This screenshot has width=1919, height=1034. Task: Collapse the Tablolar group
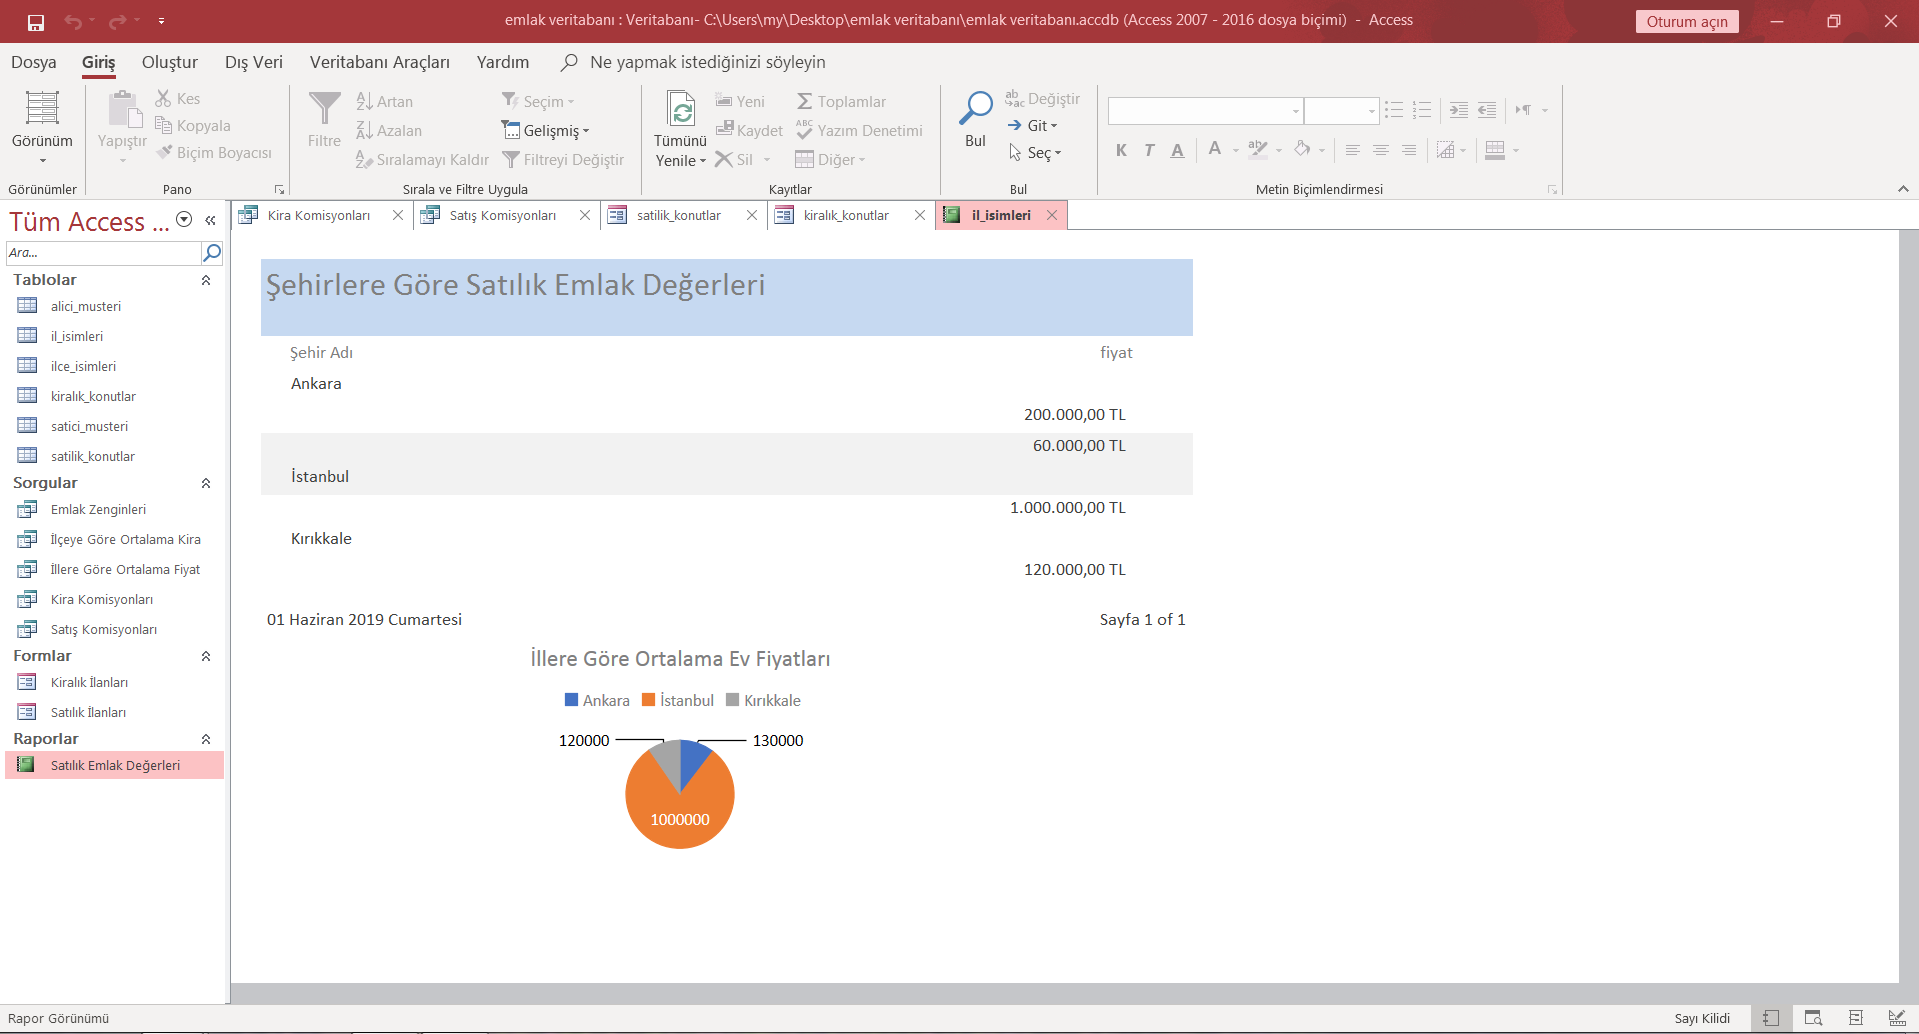(x=206, y=280)
